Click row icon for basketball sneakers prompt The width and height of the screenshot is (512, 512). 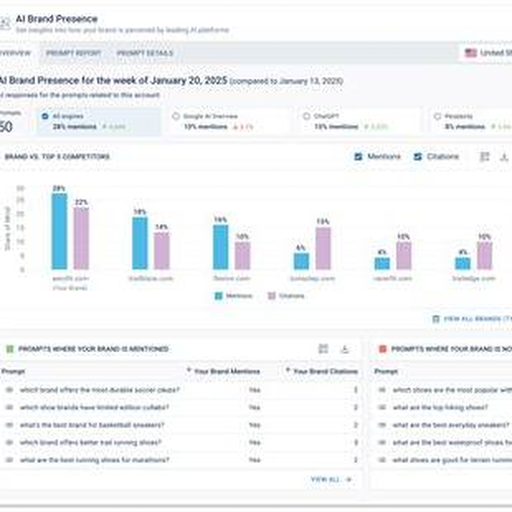pyautogui.click(x=10, y=425)
